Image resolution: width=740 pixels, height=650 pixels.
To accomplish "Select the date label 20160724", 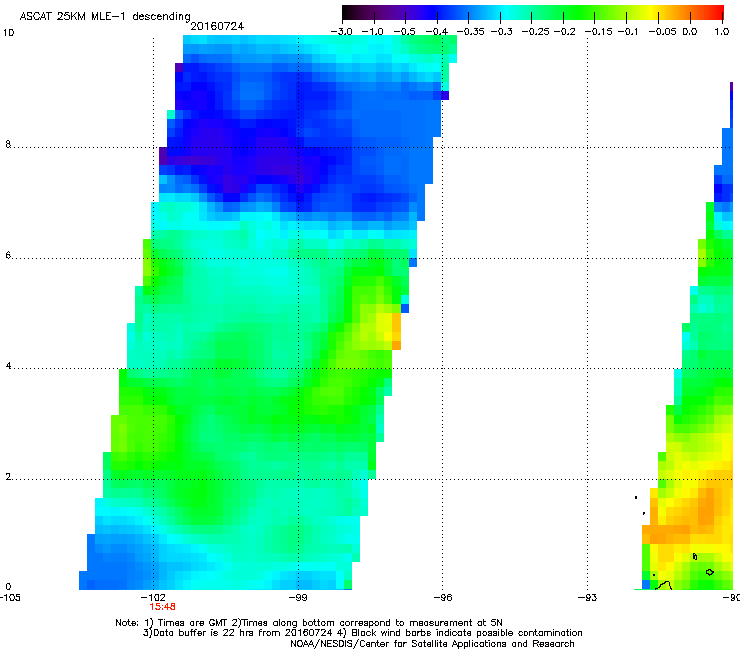I will click(217, 26).
